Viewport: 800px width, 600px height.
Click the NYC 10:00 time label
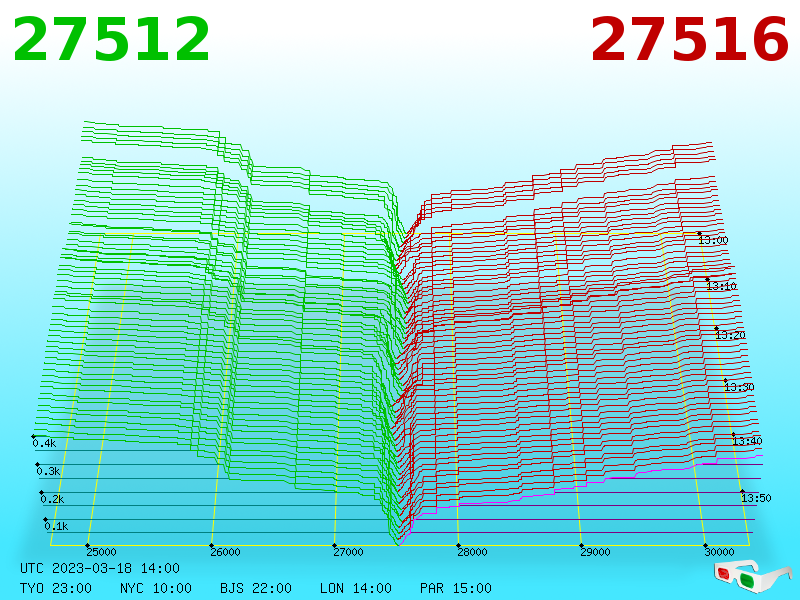tap(156, 588)
